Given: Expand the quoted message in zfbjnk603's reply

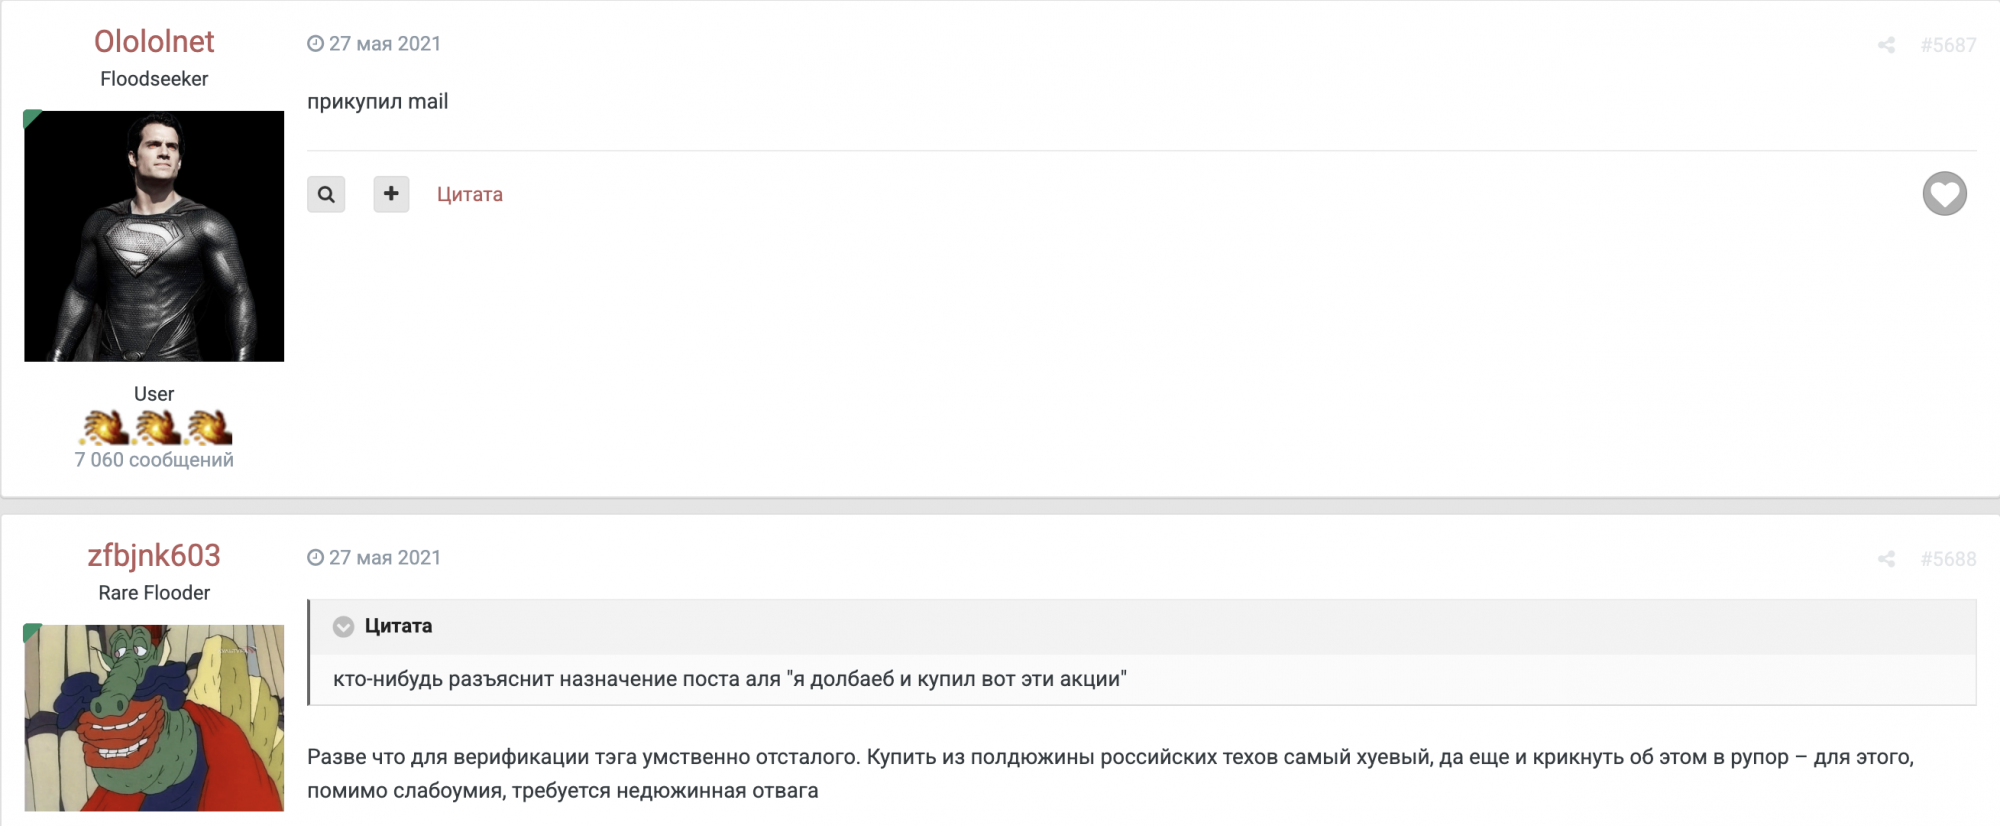Looking at the screenshot, I should (x=345, y=626).
